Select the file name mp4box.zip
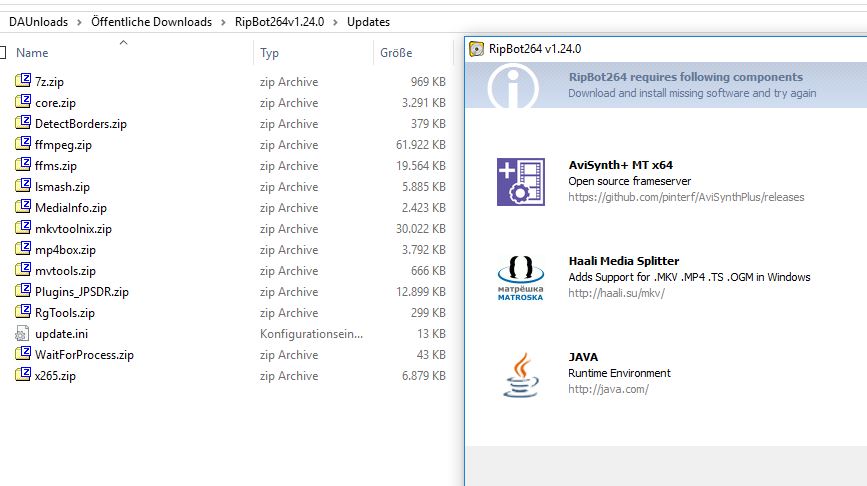 [x=65, y=250]
